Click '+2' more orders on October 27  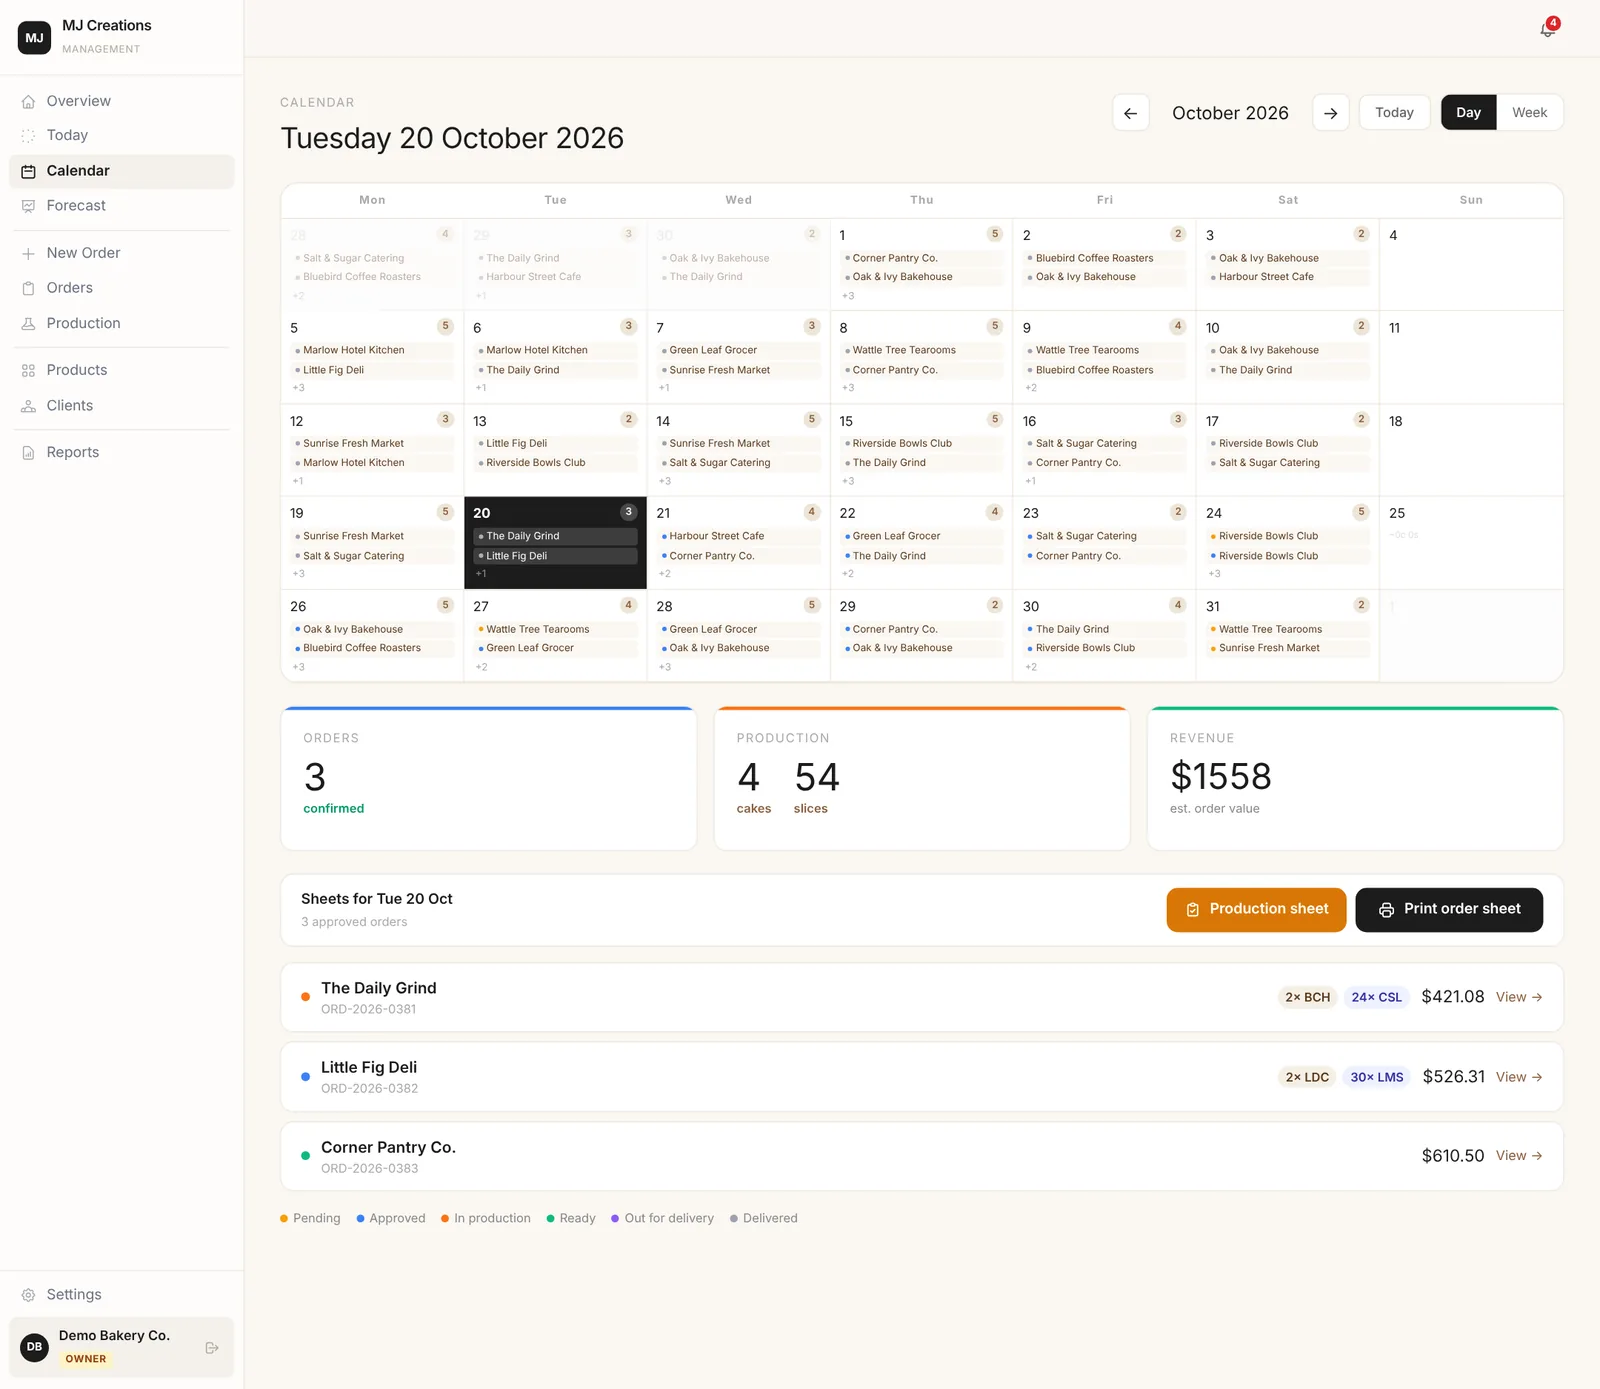point(482,667)
